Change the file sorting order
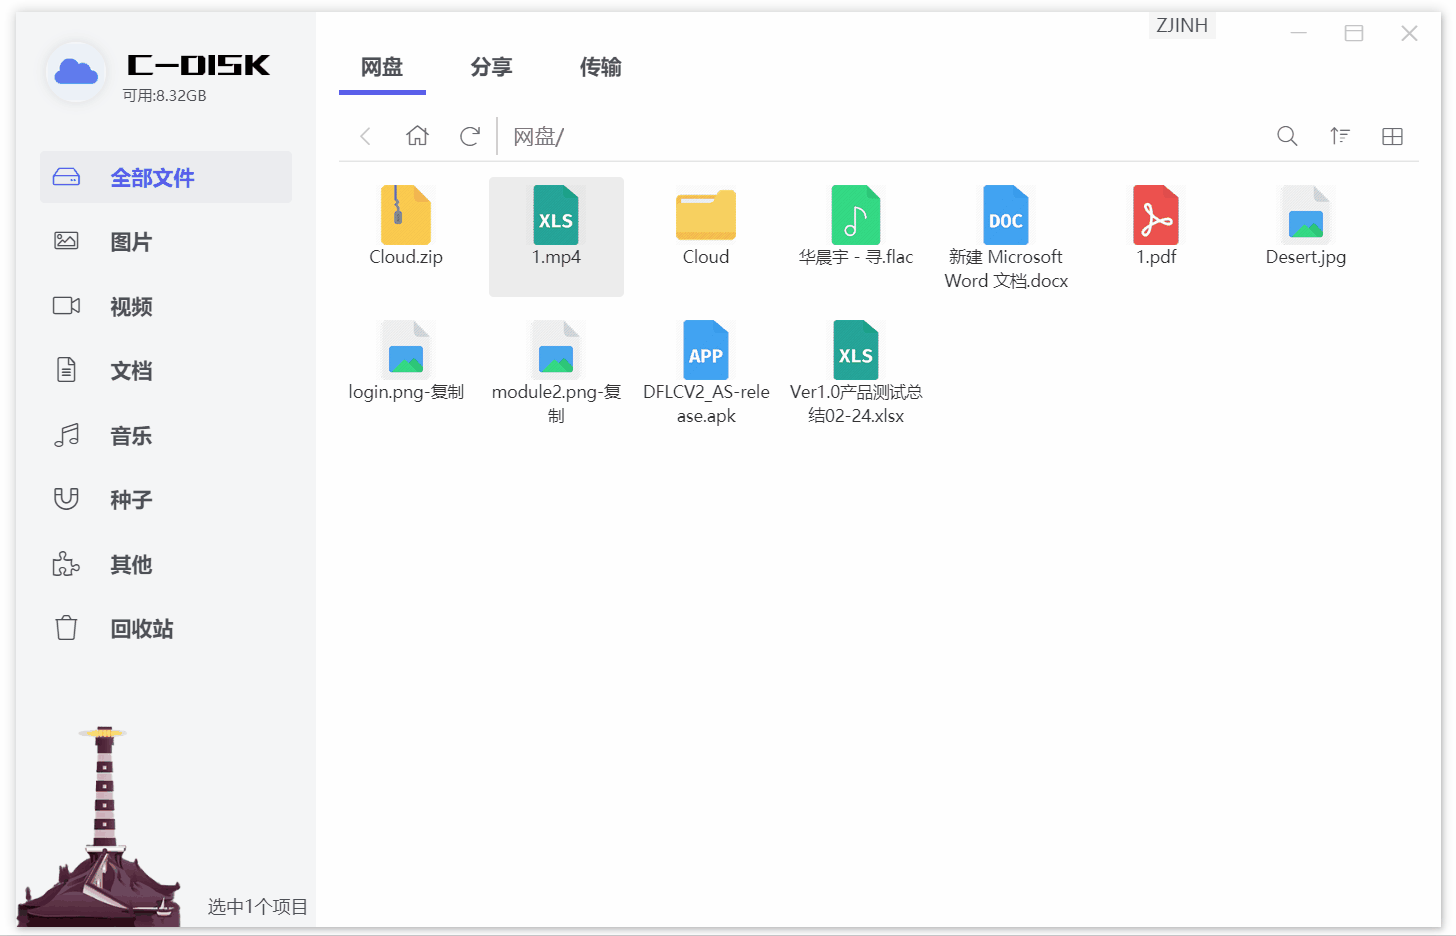Viewport: 1456px width, 936px height. [1340, 136]
